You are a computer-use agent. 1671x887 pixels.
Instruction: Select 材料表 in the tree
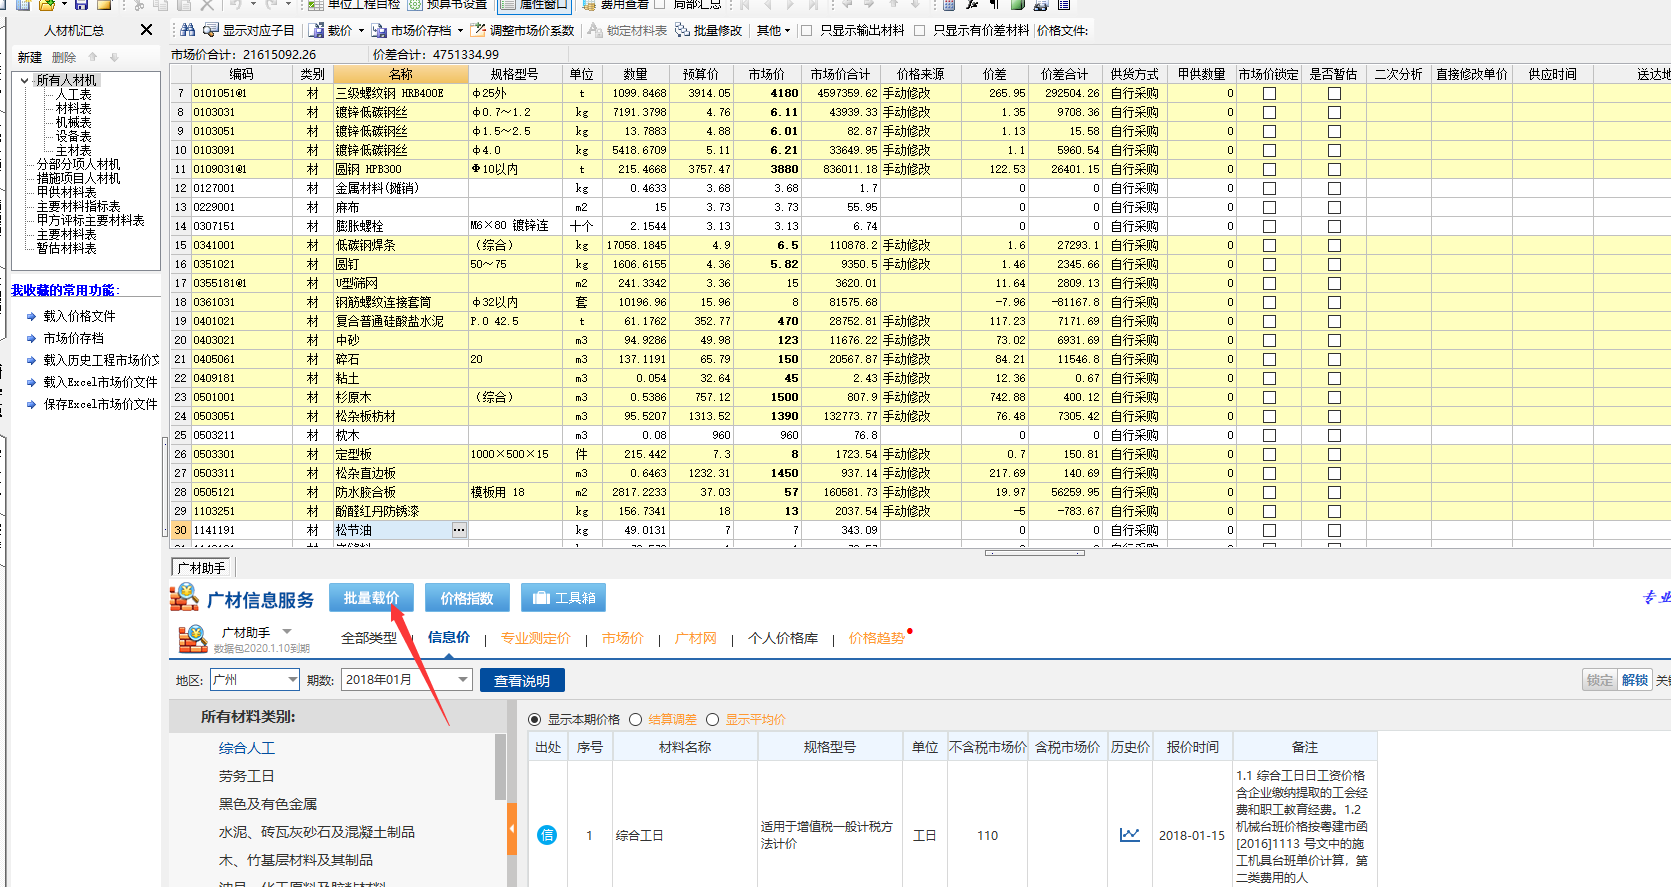(x=74, y=108)
